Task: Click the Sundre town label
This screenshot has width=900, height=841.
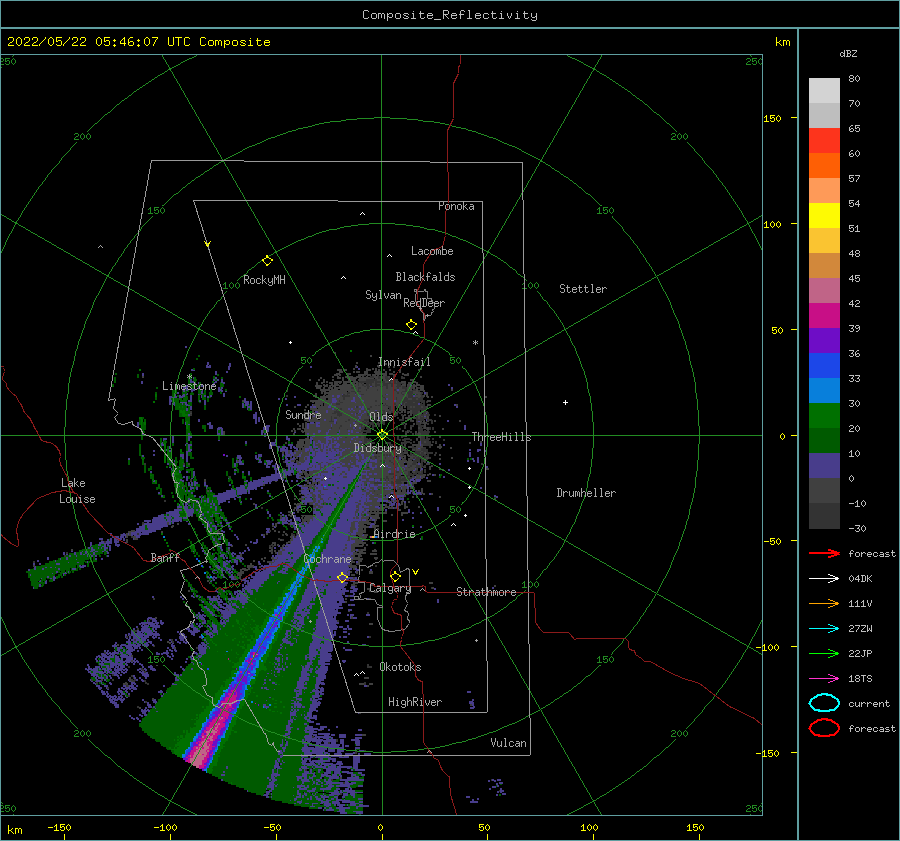Action: click(x=303, y=414)
